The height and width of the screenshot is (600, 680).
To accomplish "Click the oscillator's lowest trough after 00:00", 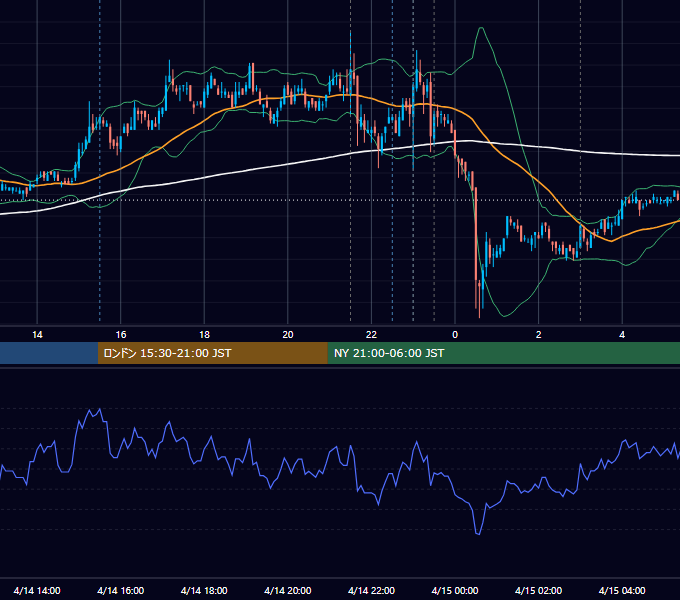I will tap(478, 534).
